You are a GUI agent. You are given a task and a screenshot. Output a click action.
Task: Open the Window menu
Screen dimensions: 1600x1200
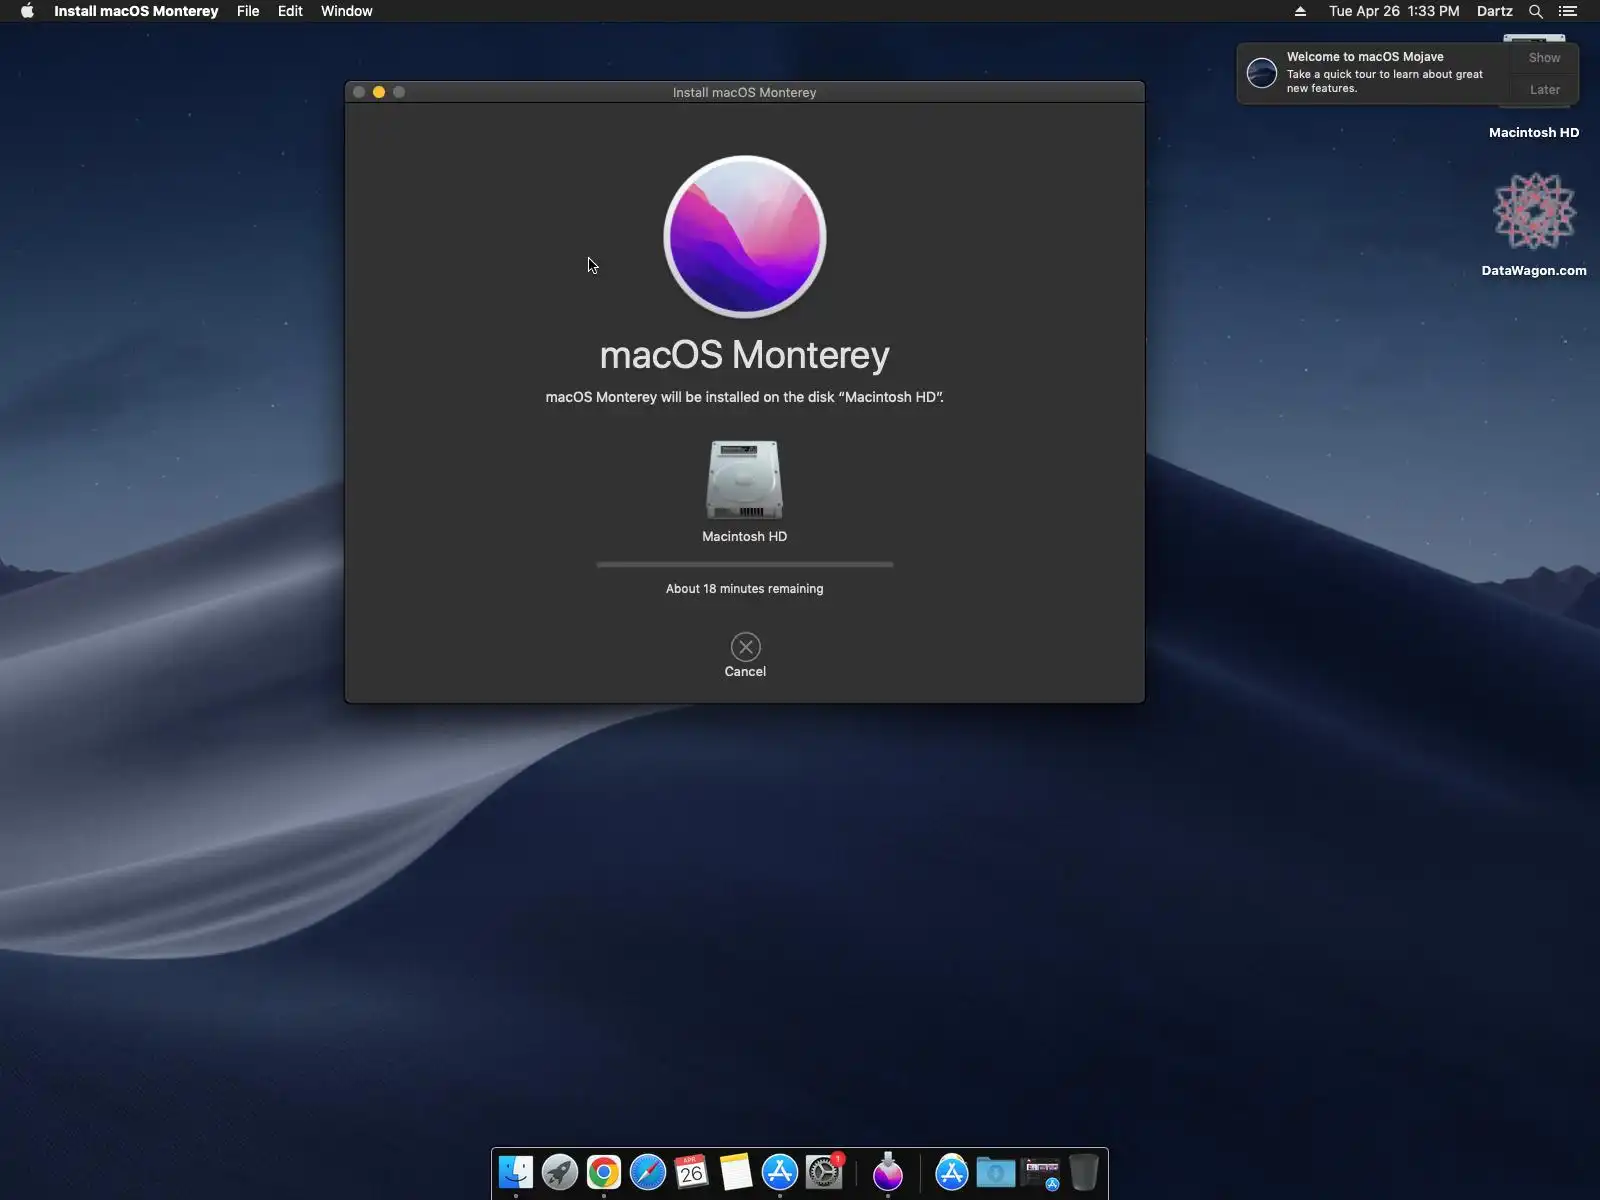click(347, 11)
